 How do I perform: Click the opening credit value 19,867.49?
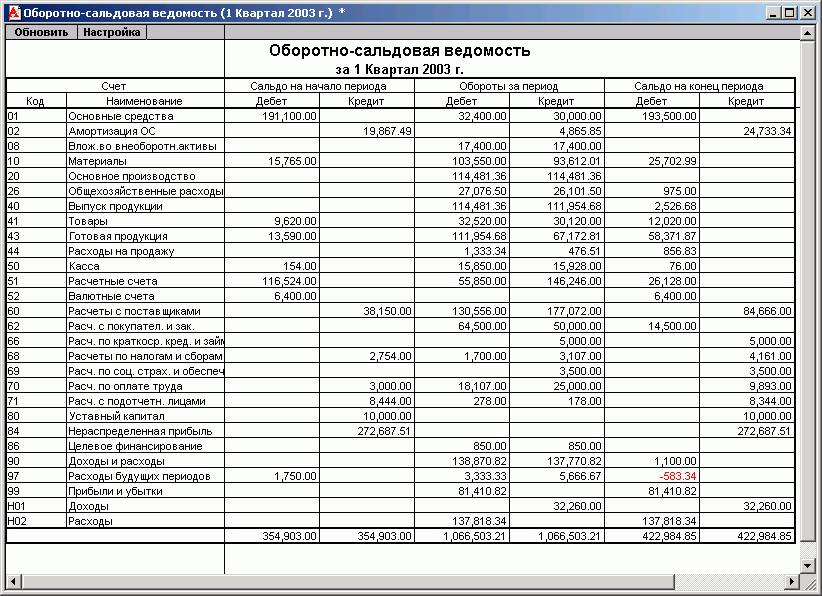click(x=387, y=132)
